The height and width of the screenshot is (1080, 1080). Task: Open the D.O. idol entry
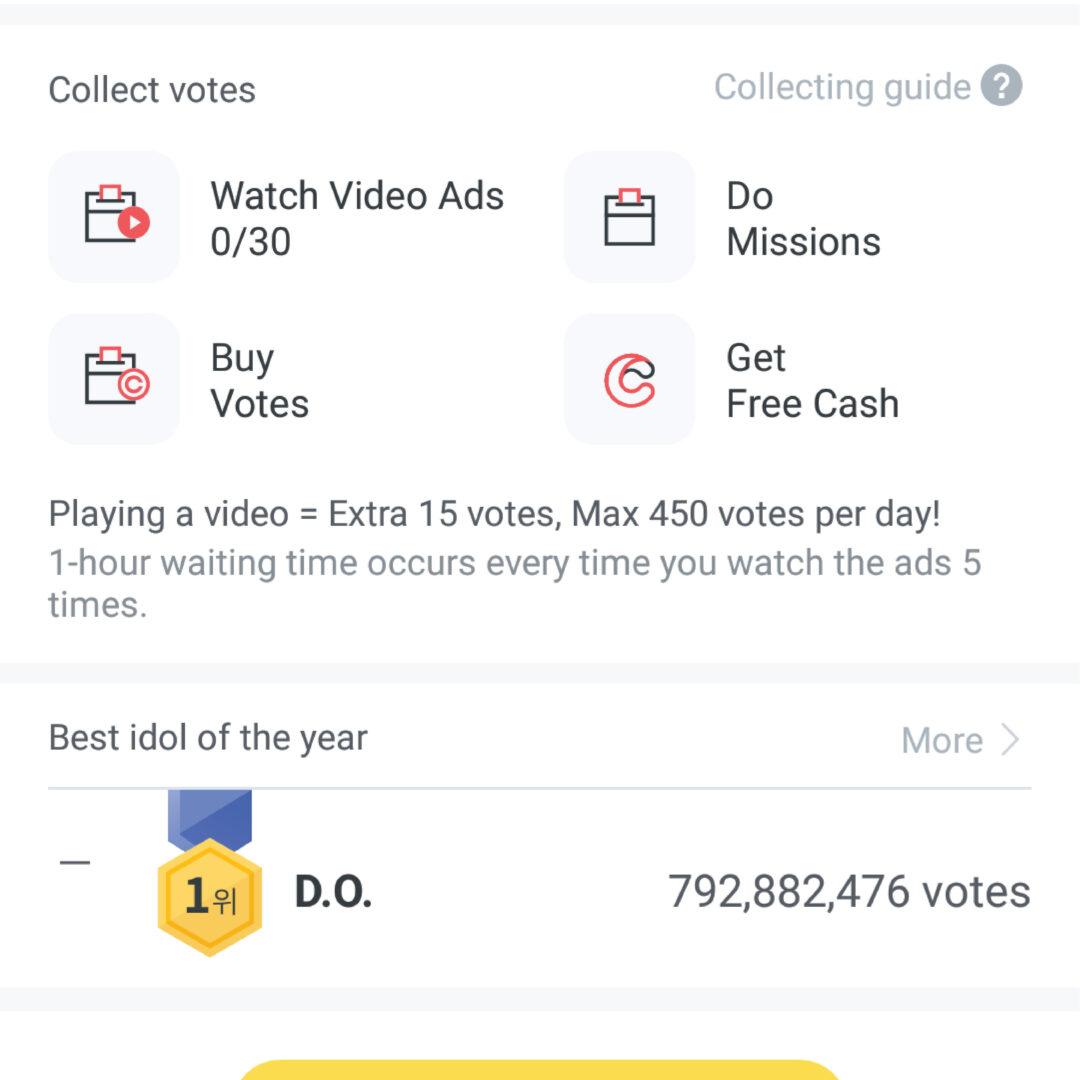pos(333,893)
